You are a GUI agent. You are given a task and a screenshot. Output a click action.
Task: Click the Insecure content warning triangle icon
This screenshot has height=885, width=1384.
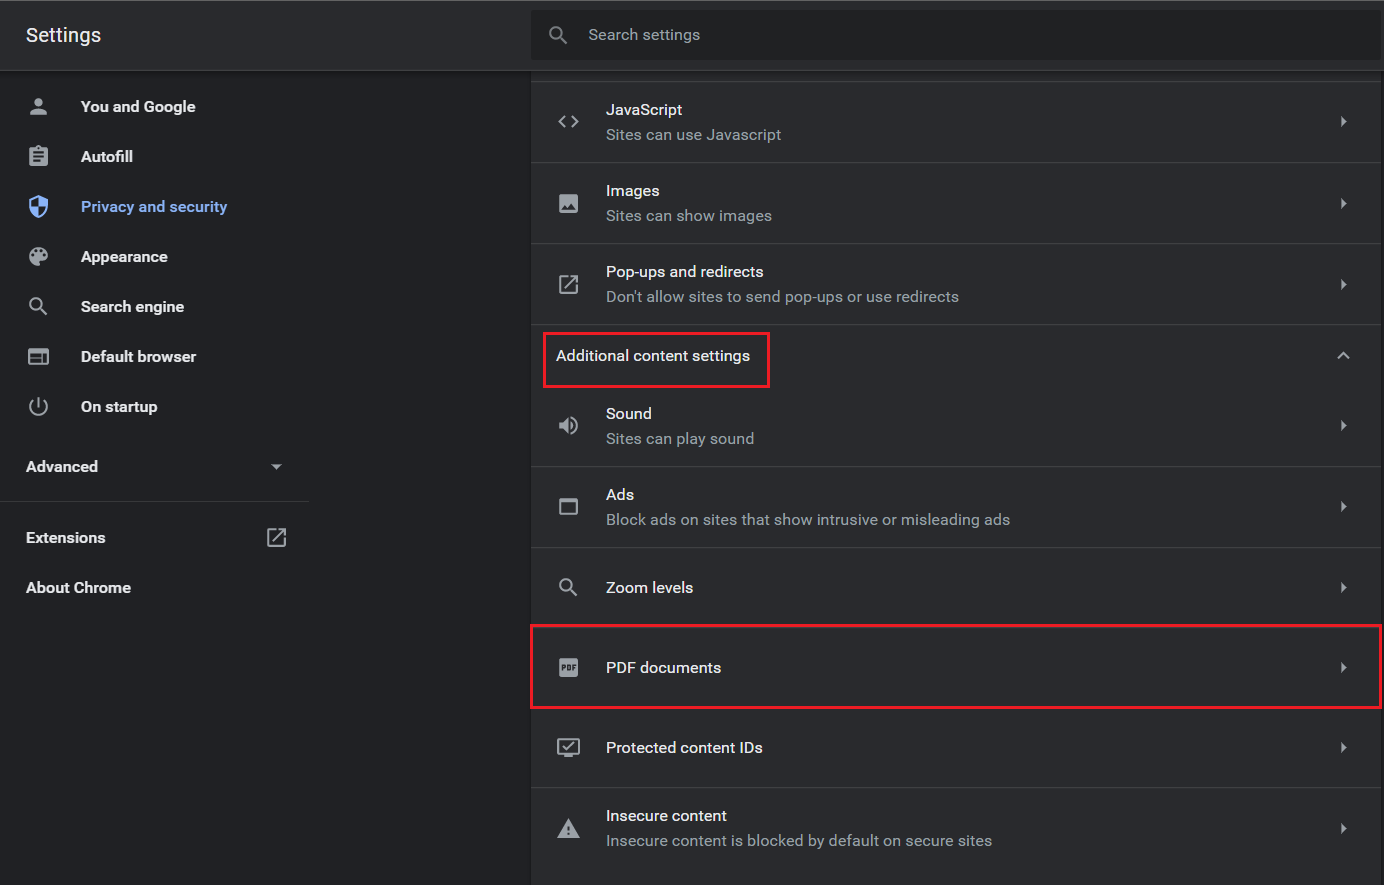click(568, 829)
